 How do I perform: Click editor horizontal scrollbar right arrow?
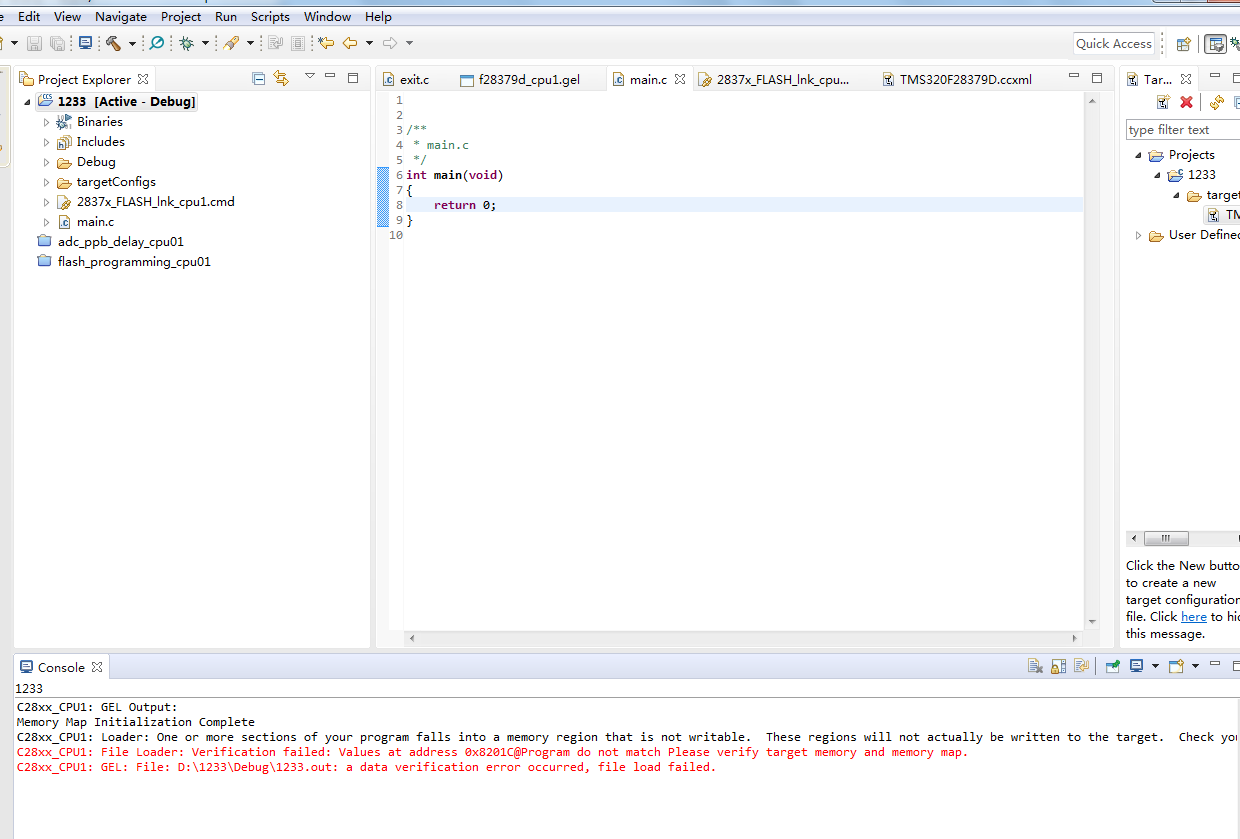point(1076,638)
